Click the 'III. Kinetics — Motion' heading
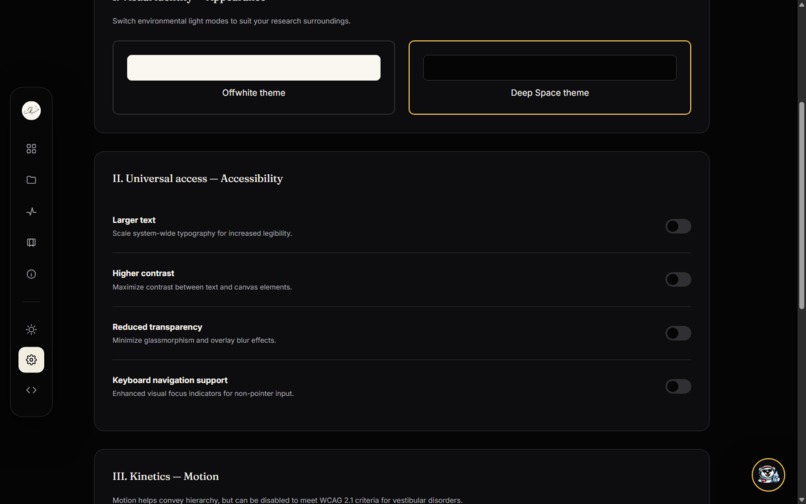Viewport: 806px width, 504px height. pyautogui.click(x=166, y=476)
